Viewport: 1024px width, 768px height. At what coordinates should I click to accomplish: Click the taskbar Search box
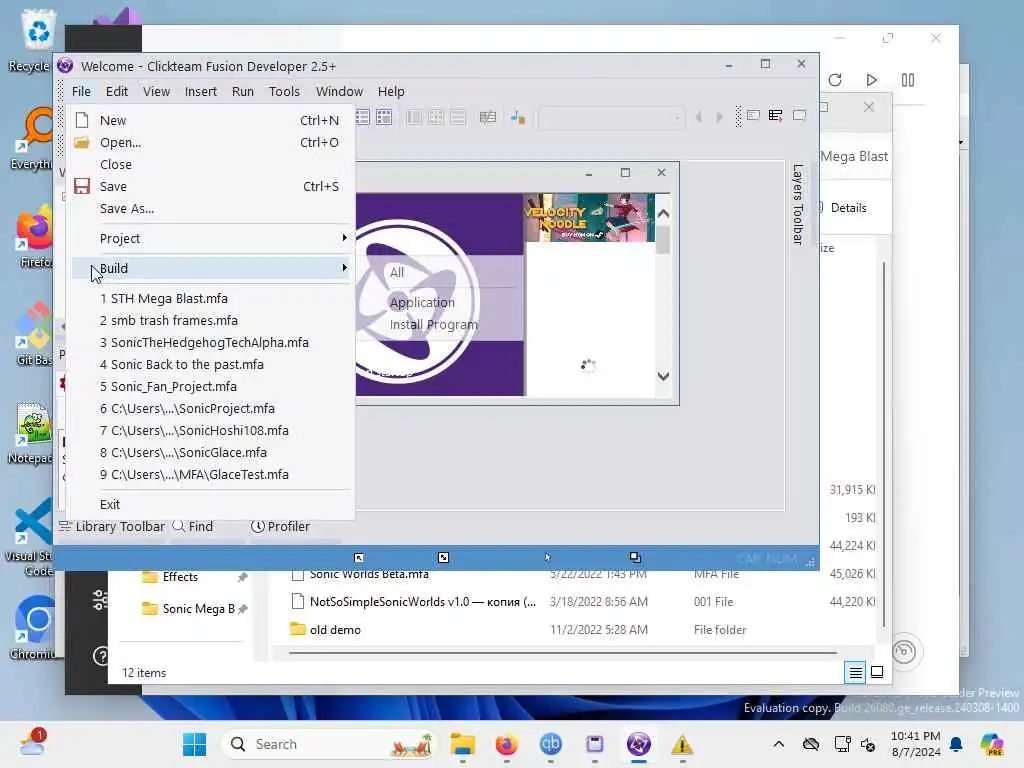[328, 744]
